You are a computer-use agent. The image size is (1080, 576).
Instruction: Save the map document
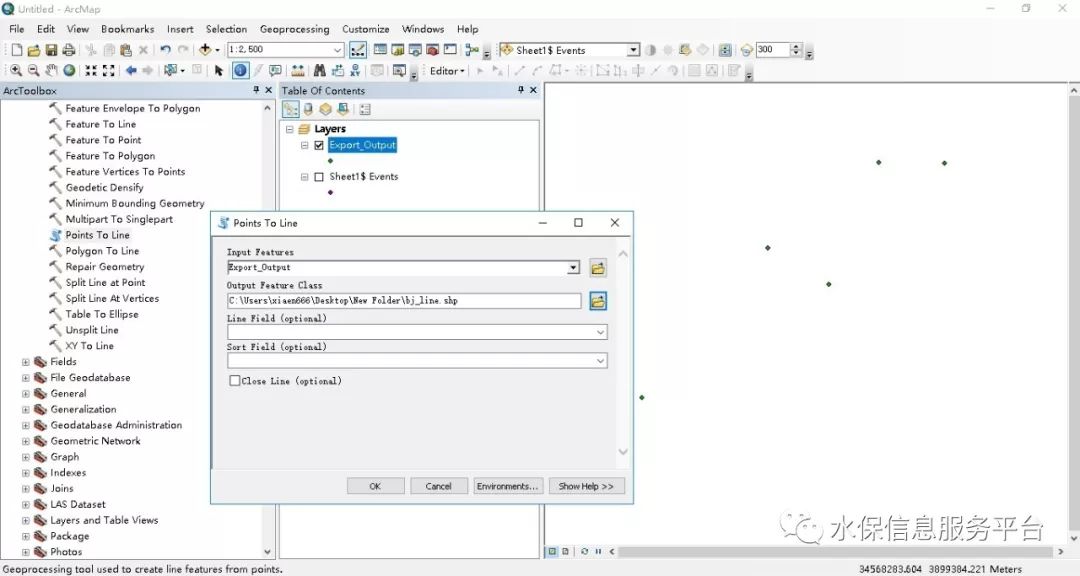click(x=51, y=50)
